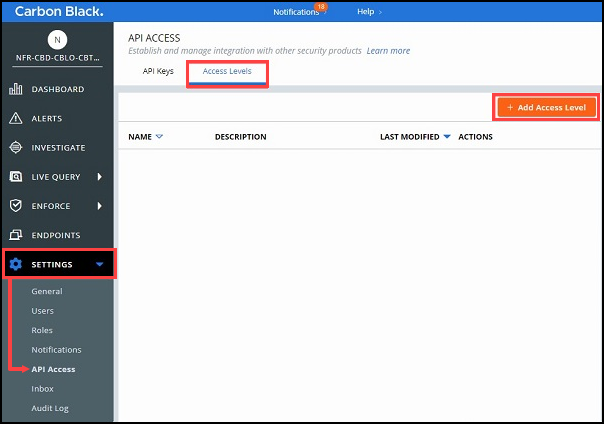The width and height of the screenshot is (604, 424).
Task: Click the Dashboard bar chart icon
Action: (x=15, y=89)
